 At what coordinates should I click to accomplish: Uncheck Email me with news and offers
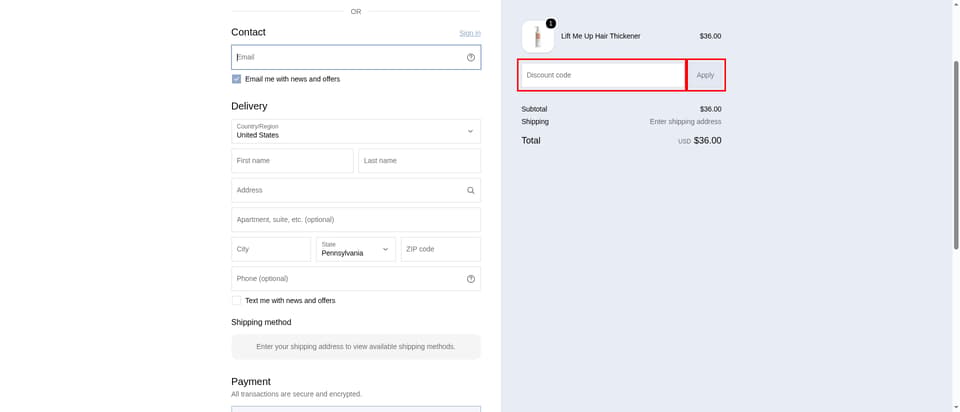(x=236, y=79)
